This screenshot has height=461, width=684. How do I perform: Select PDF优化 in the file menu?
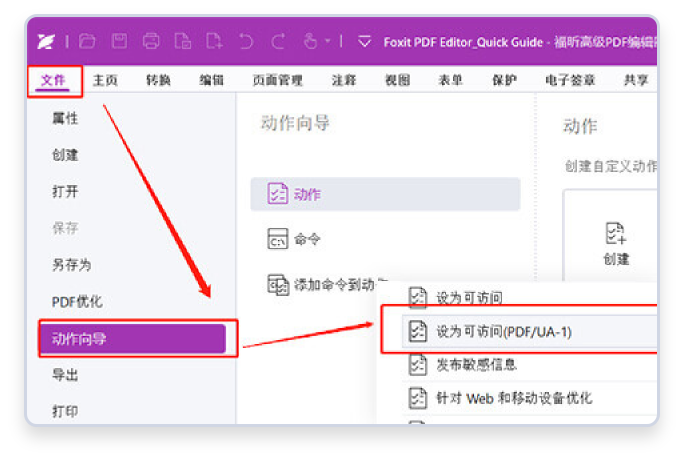click(77, 301)
